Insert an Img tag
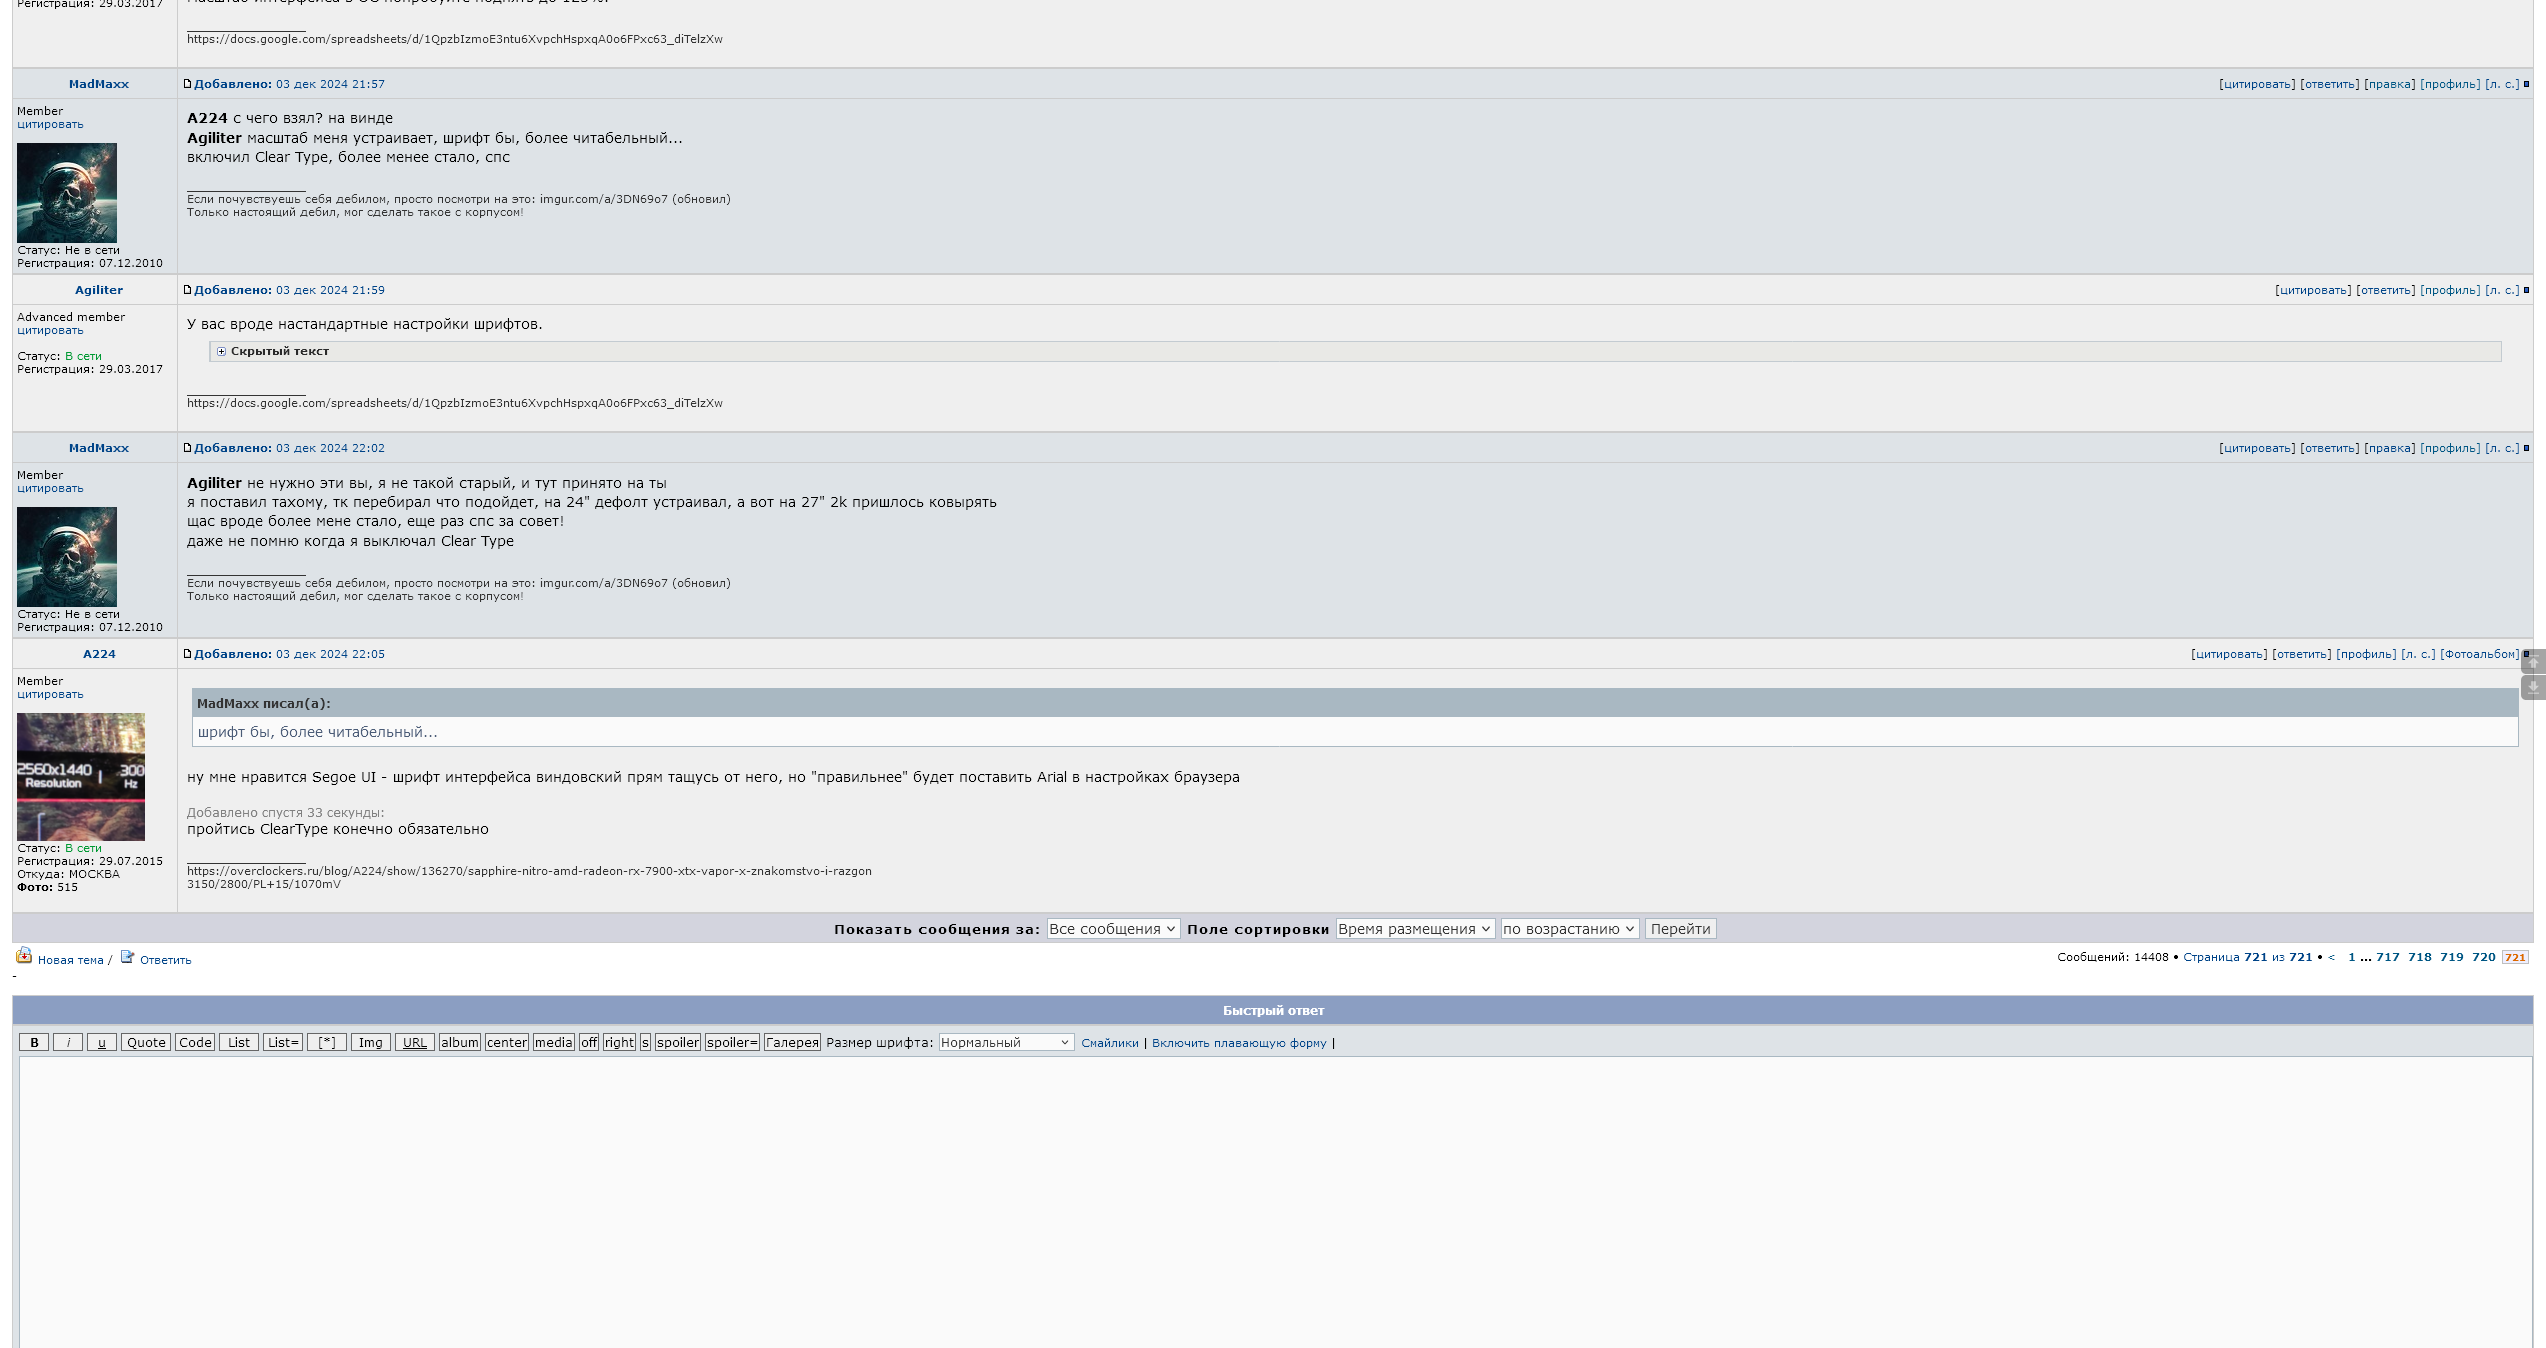Viewport: 2546px width, 1348px height. (370, 1042)
